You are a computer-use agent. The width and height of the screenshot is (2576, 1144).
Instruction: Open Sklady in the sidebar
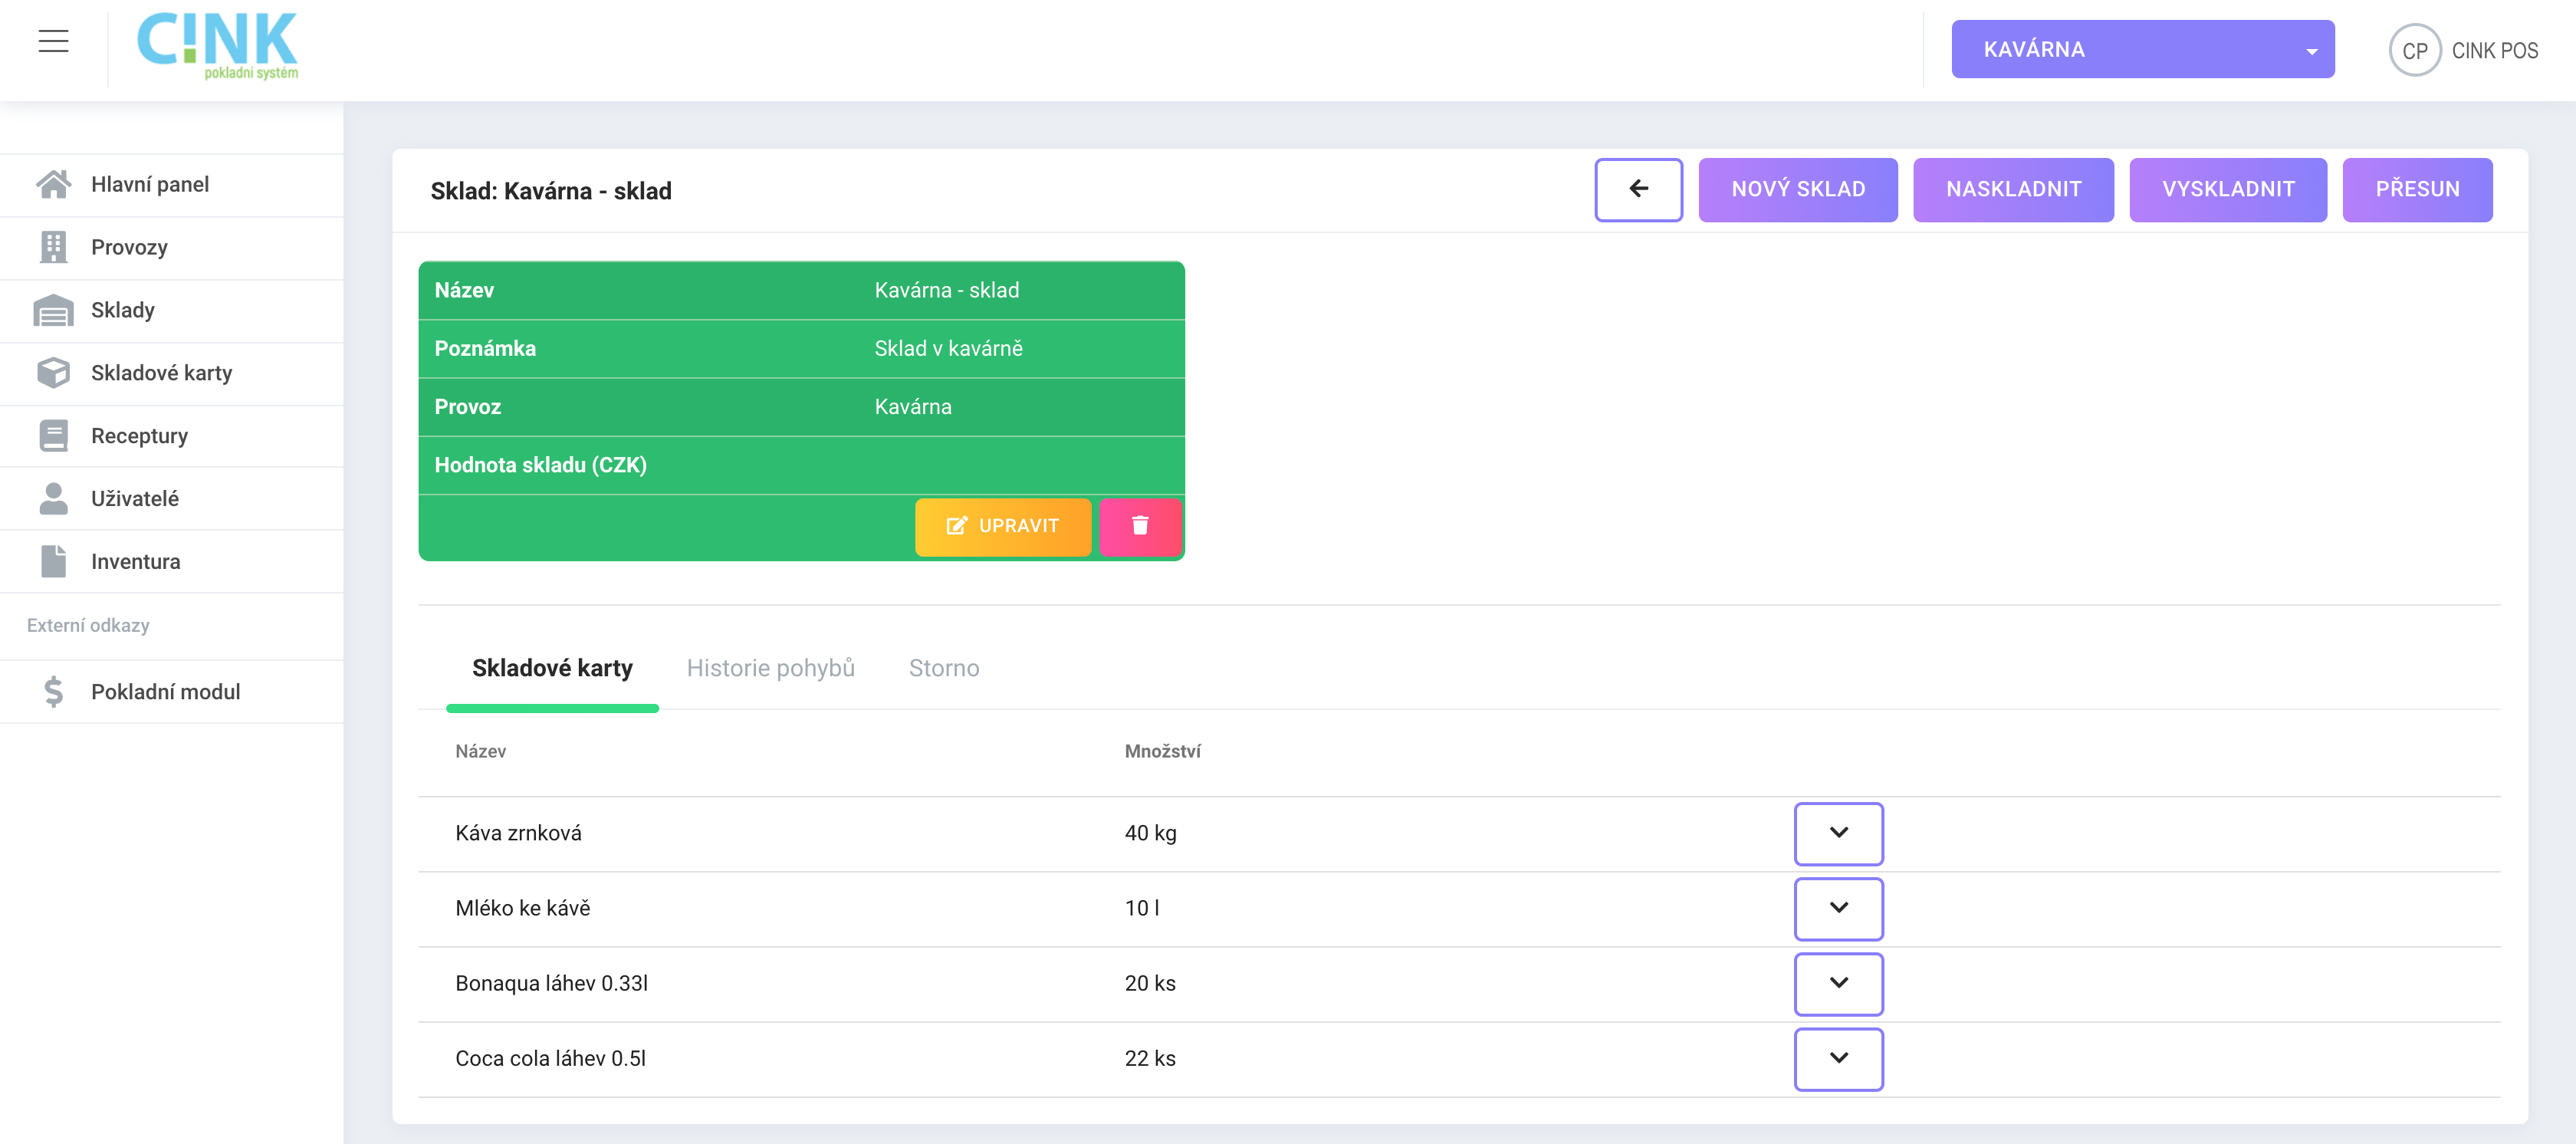click(x=172, y=310)
